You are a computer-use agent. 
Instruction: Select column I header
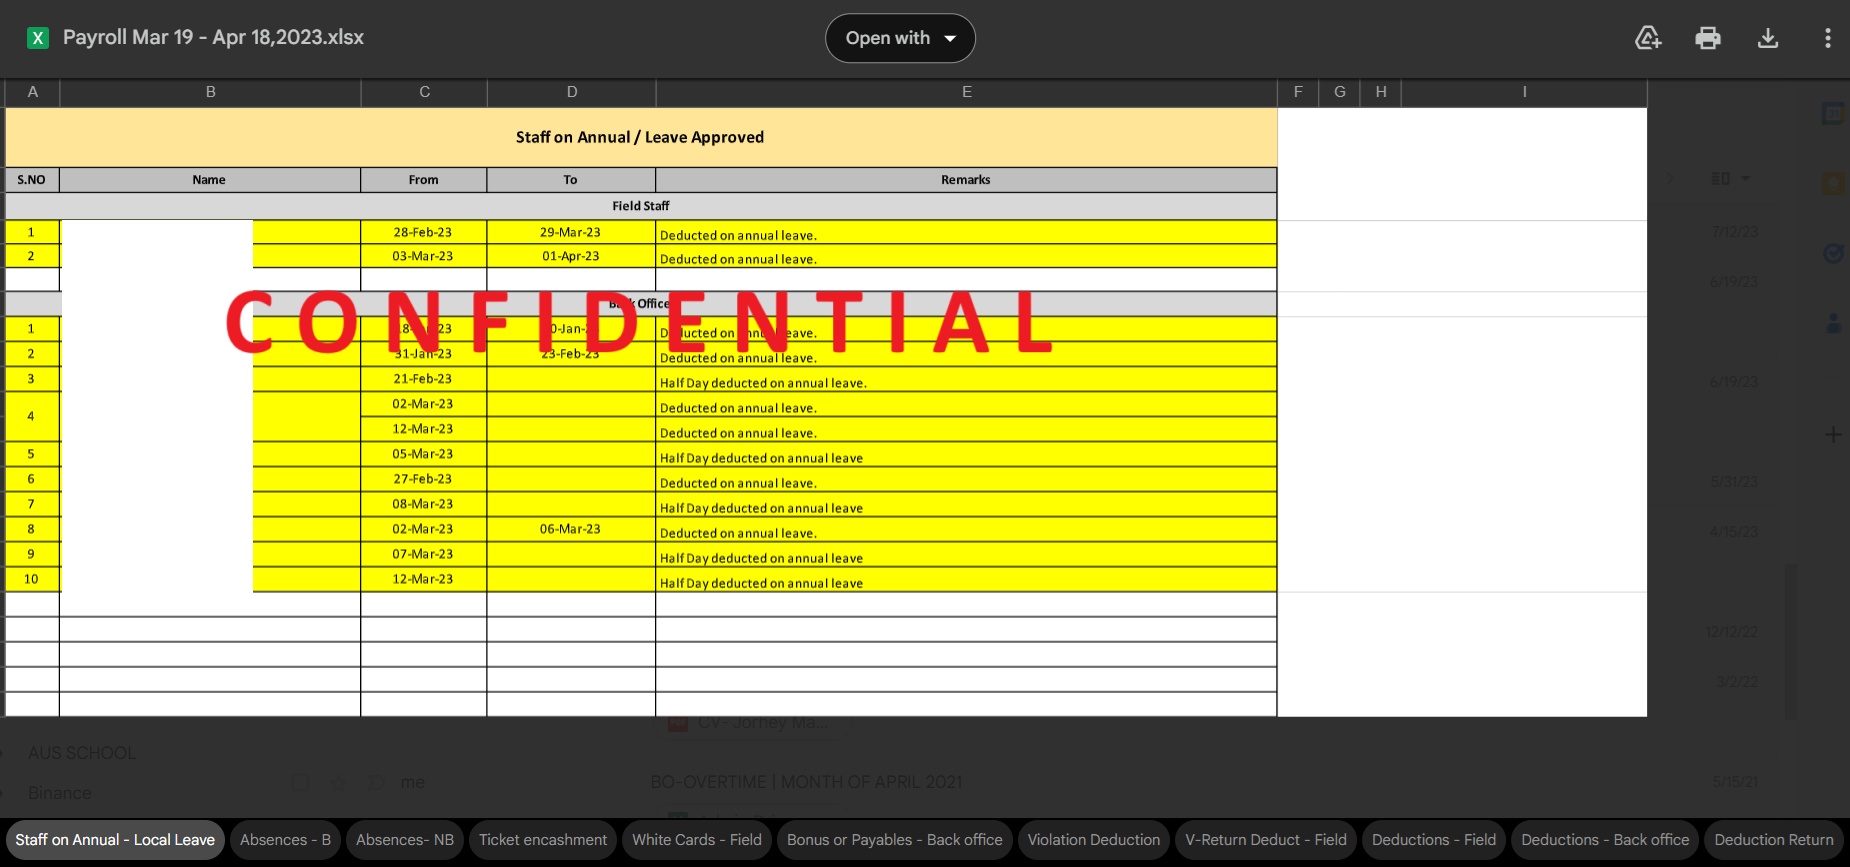click(1524, 92)
